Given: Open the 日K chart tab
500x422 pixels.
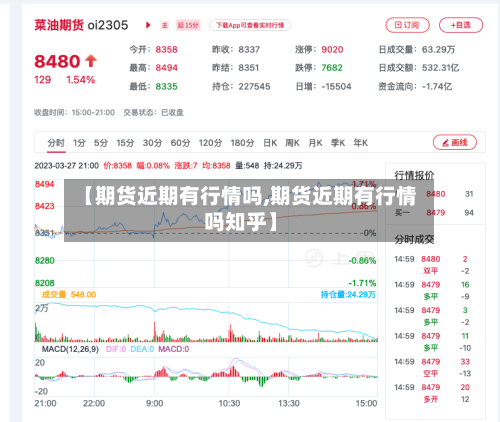Looking at the screenshot, I should [270, 143].
